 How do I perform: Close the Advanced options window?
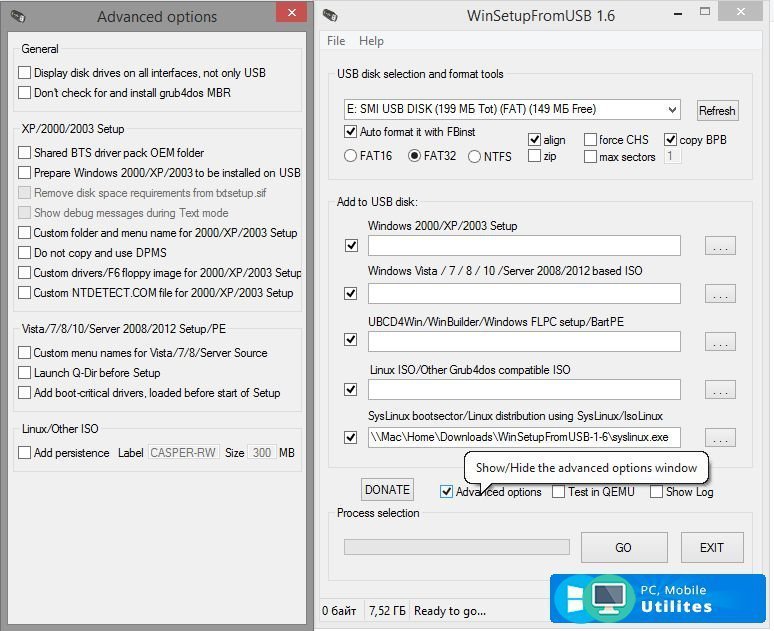click(x=292, y=12)
